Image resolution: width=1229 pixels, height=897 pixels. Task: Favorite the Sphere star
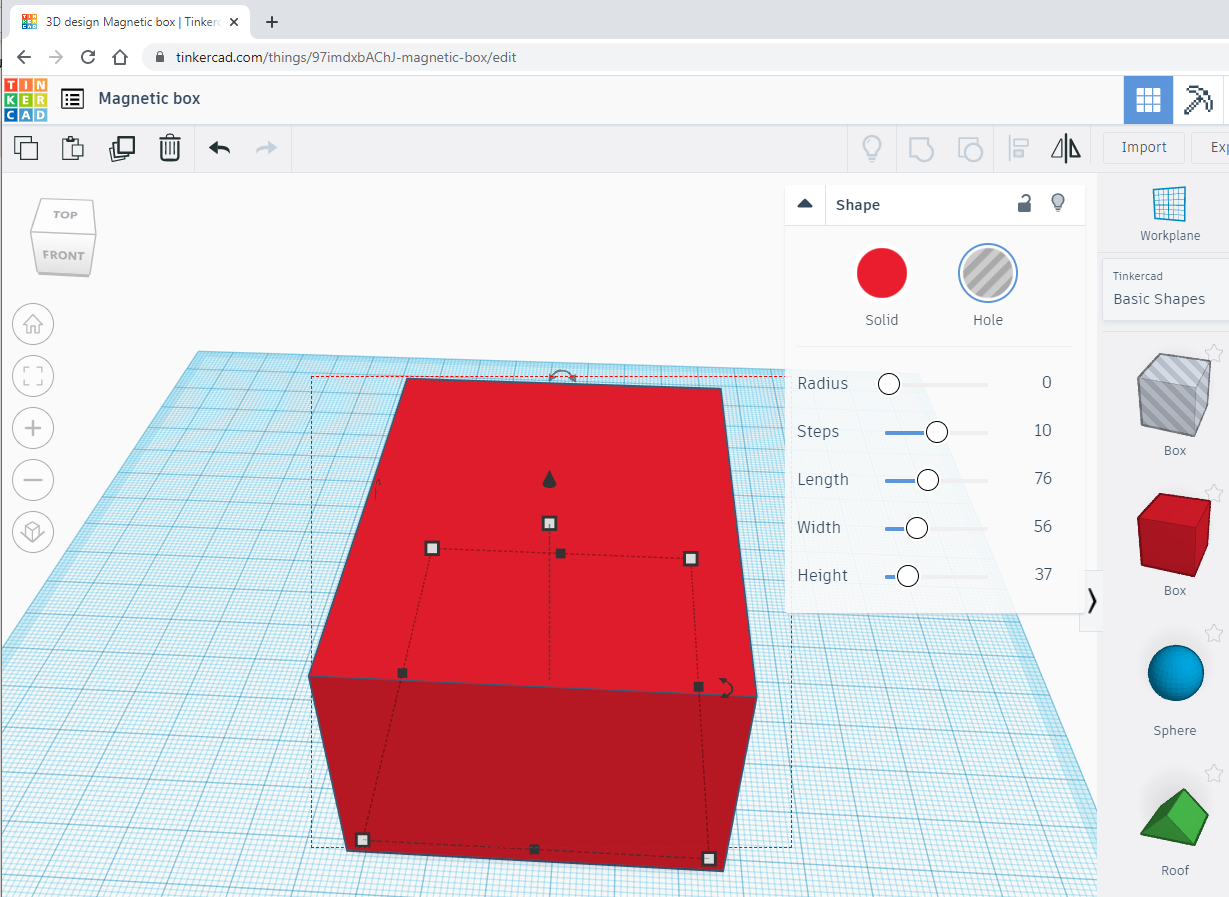(x=1214, y=633)
